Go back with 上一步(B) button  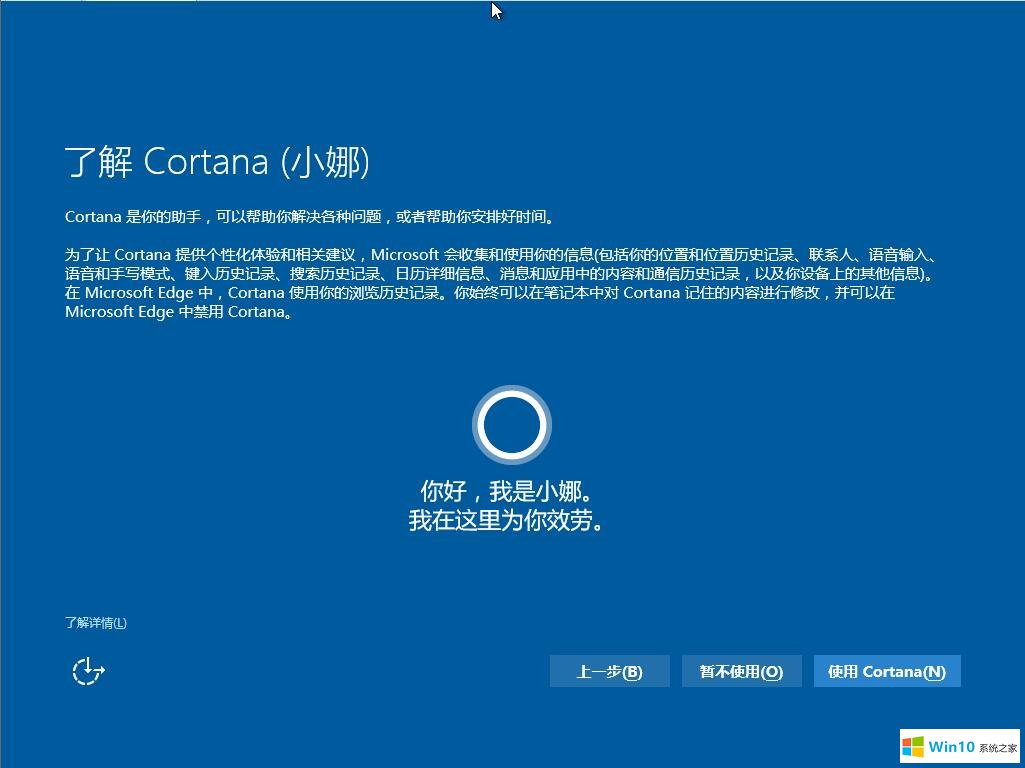pyautogui.click(x=609, y=671)
